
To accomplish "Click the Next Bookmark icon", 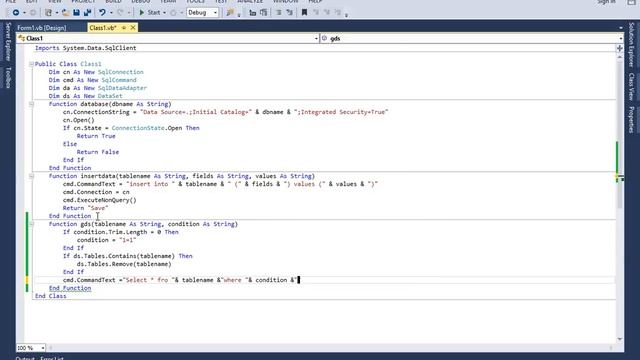I will coord(327,13).
